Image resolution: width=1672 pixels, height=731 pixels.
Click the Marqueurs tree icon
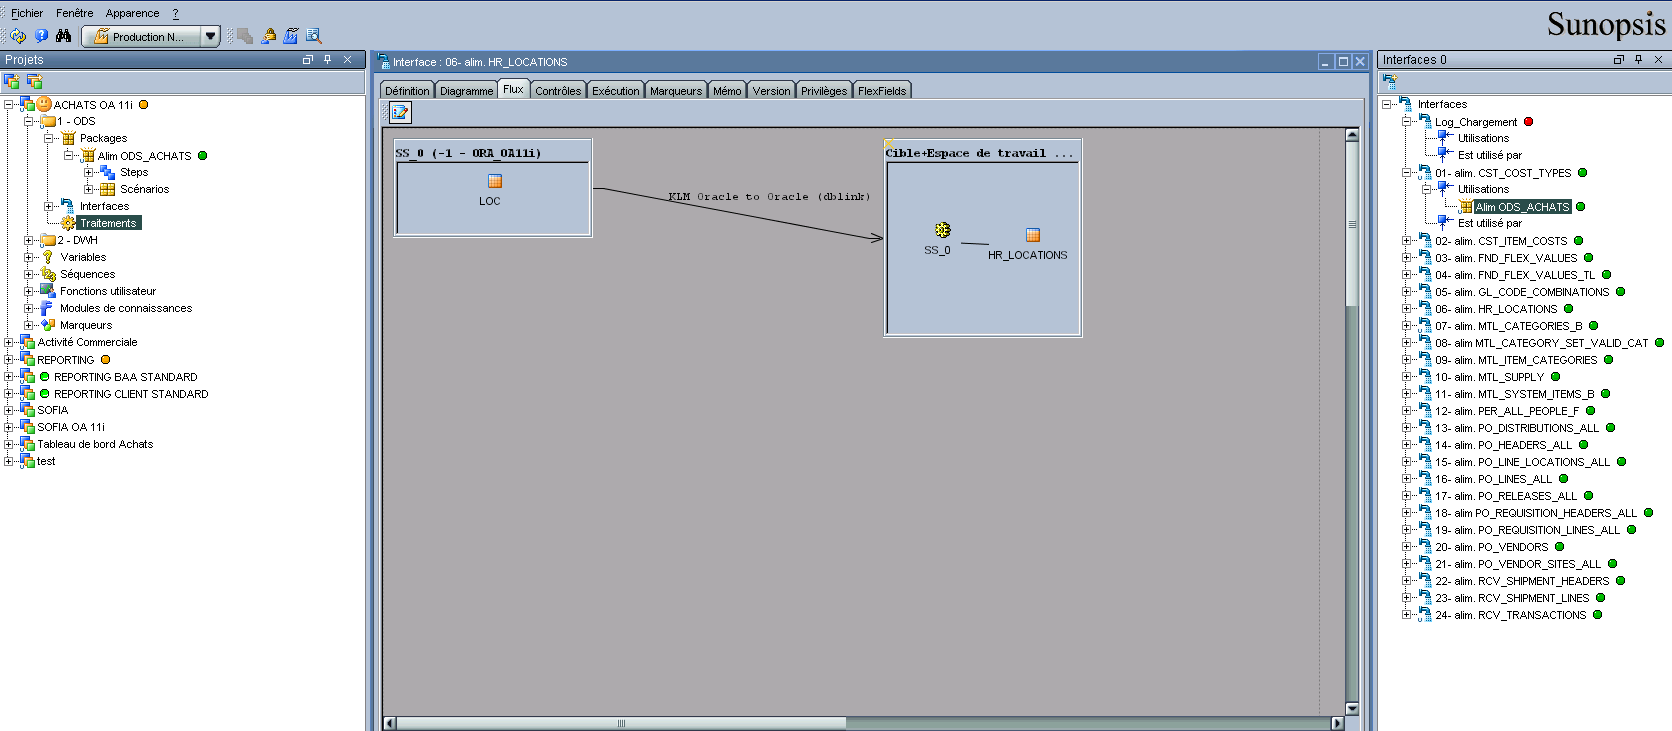pyautogui.click(x=48, y=325)
